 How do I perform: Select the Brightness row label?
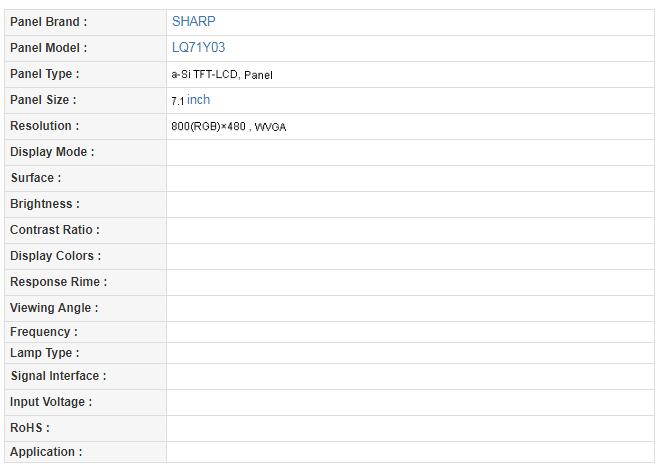pyautogui.click(x=44, y=204)
